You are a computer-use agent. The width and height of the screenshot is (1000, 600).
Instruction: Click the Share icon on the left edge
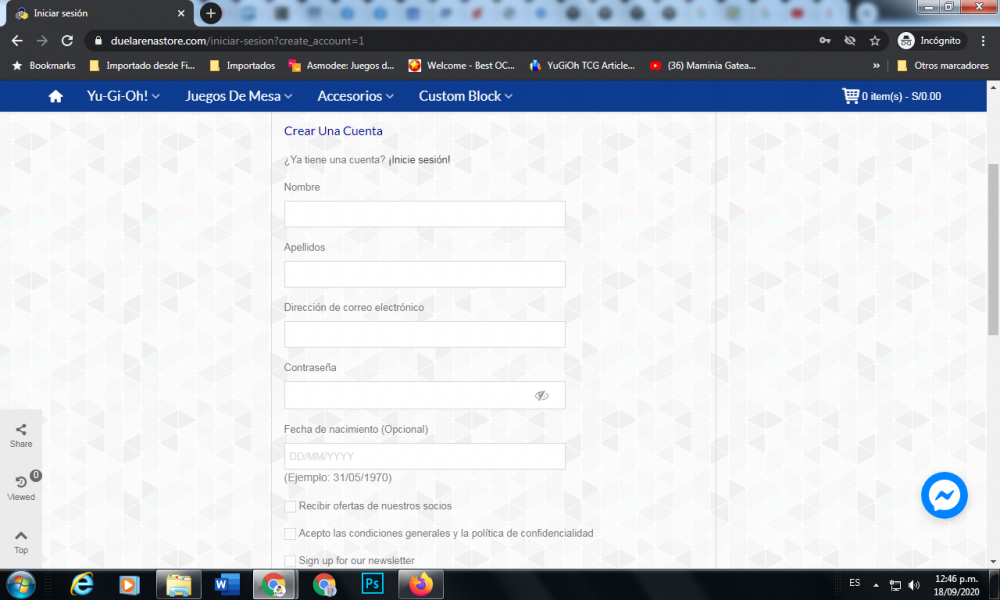[20, 427]
